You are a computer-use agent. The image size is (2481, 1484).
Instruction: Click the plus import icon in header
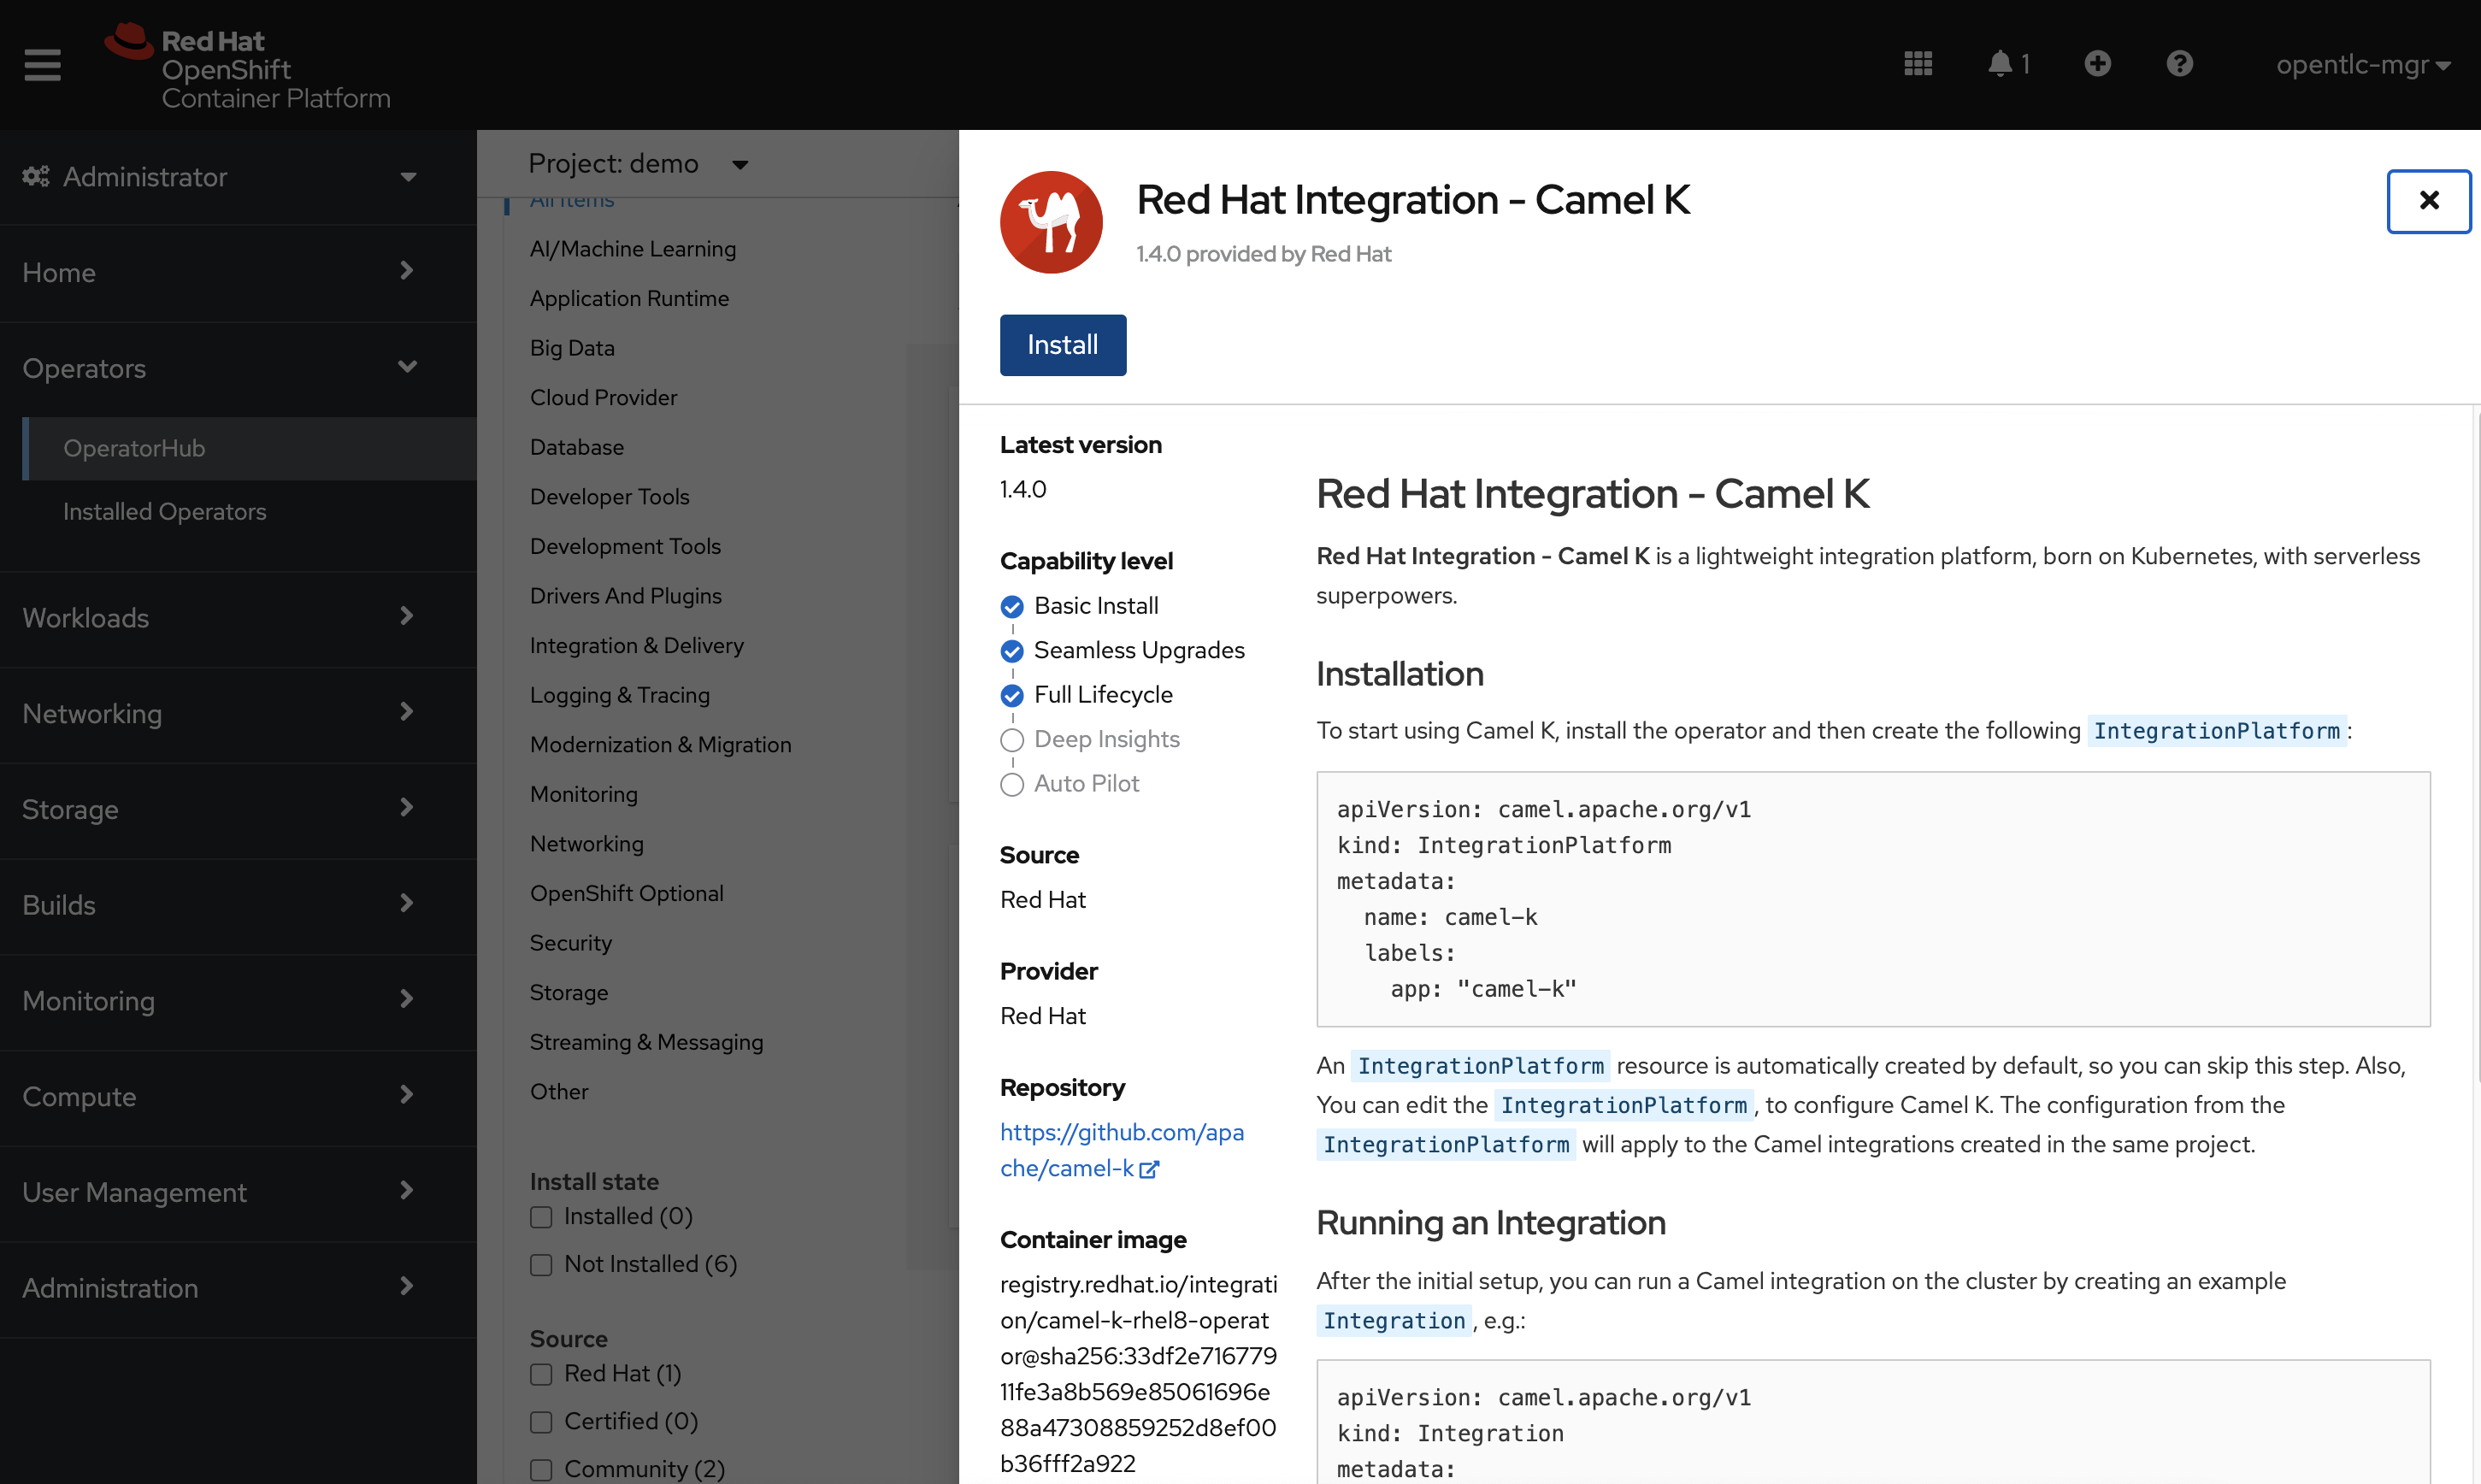click(x=2097, y=64)
